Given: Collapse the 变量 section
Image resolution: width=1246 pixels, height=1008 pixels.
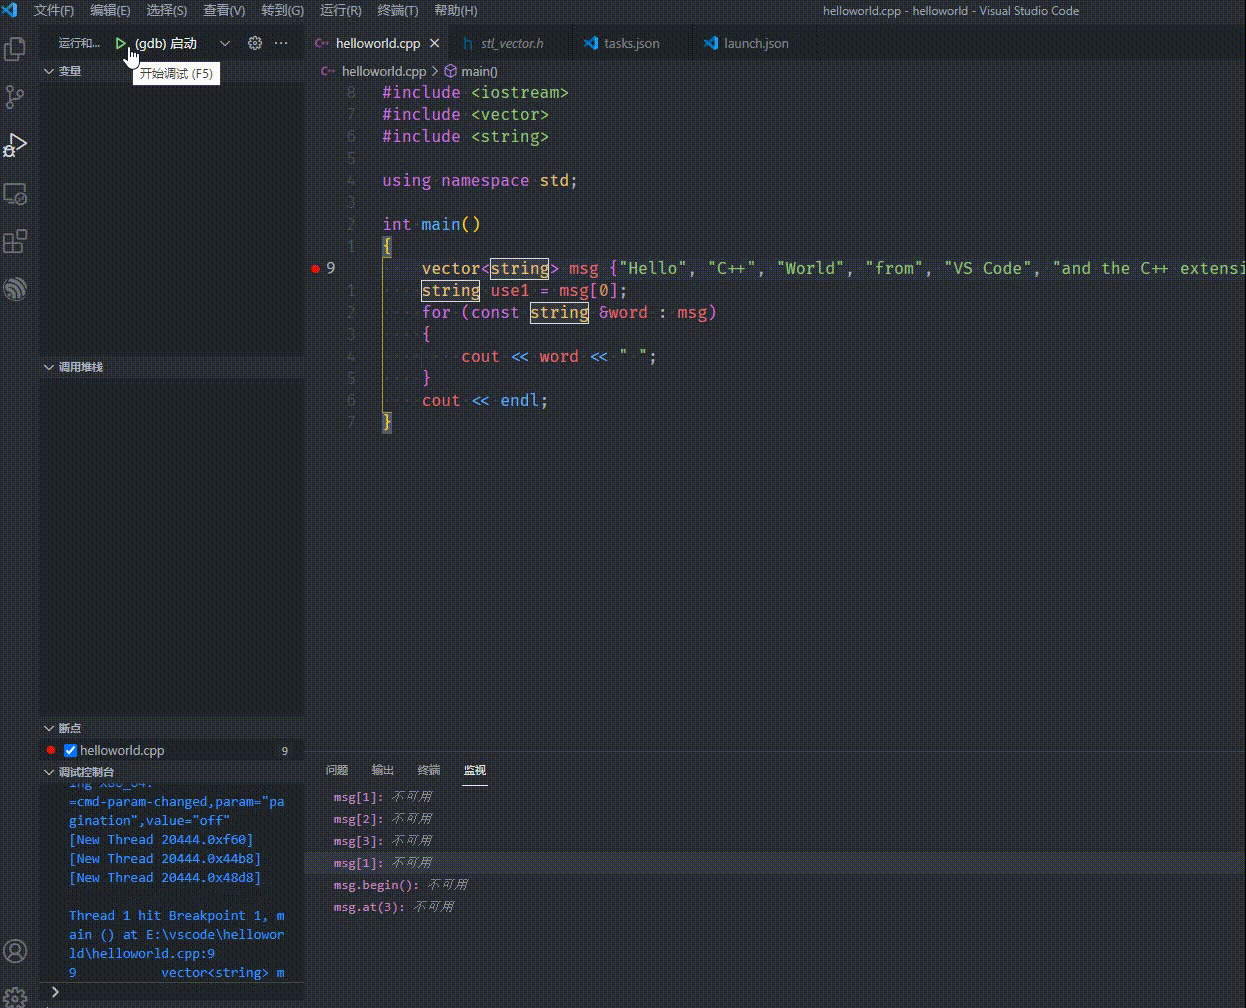Looking at the screenshot, I should (68, 71).
